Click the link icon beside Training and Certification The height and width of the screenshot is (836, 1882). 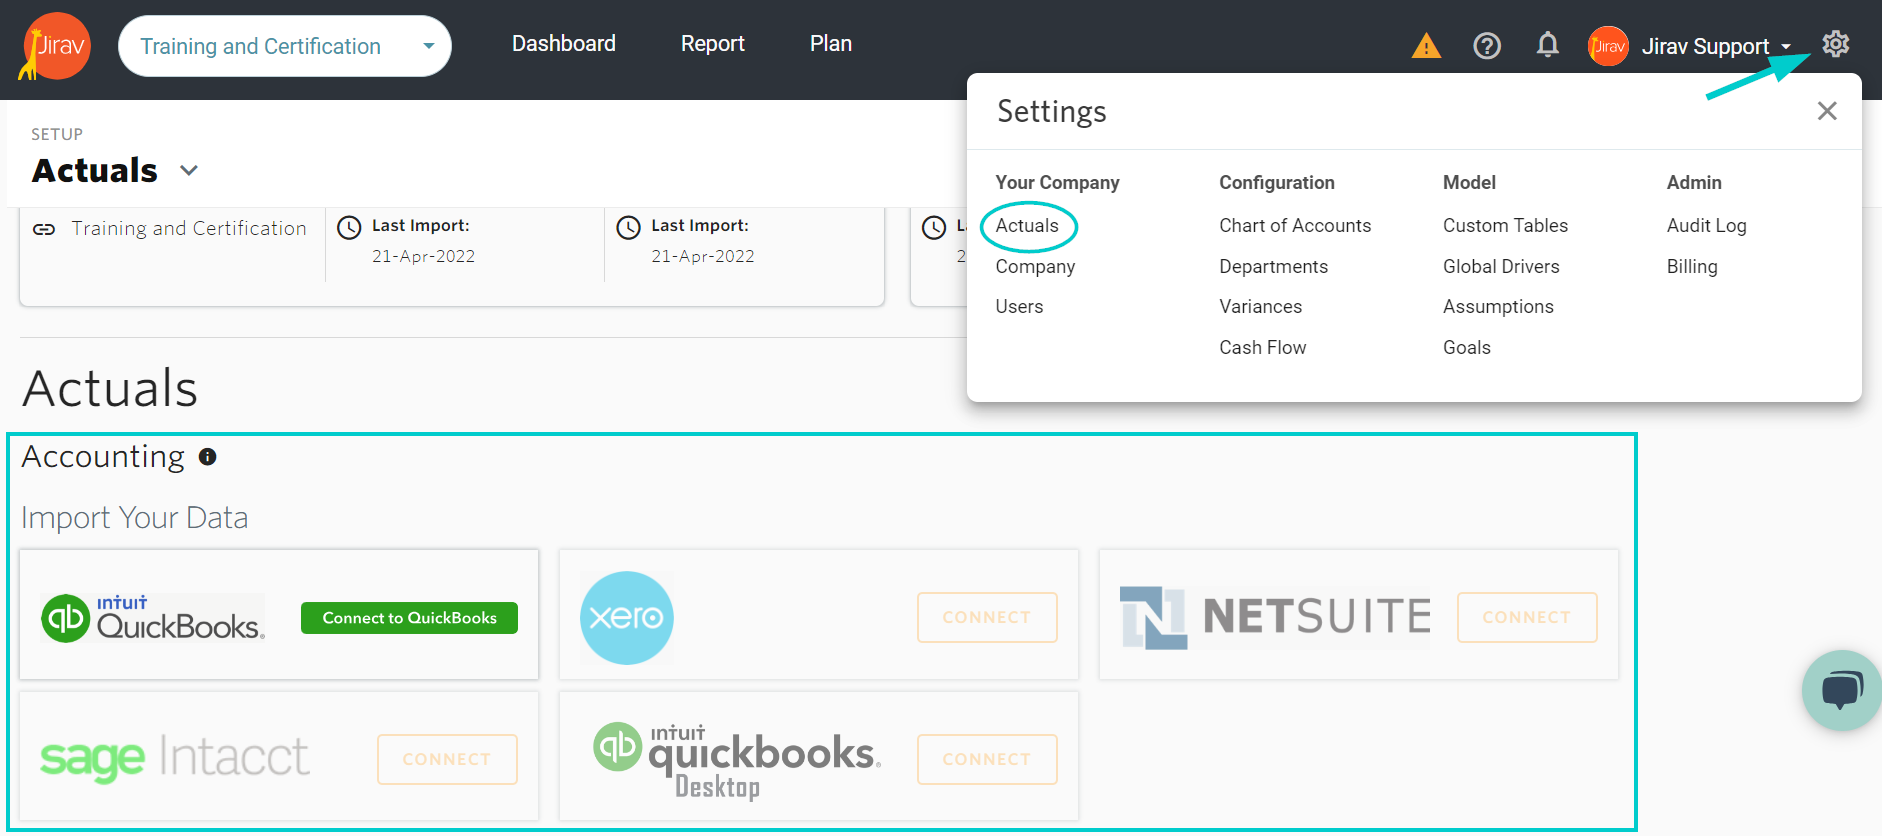click(x=44, y=229)
